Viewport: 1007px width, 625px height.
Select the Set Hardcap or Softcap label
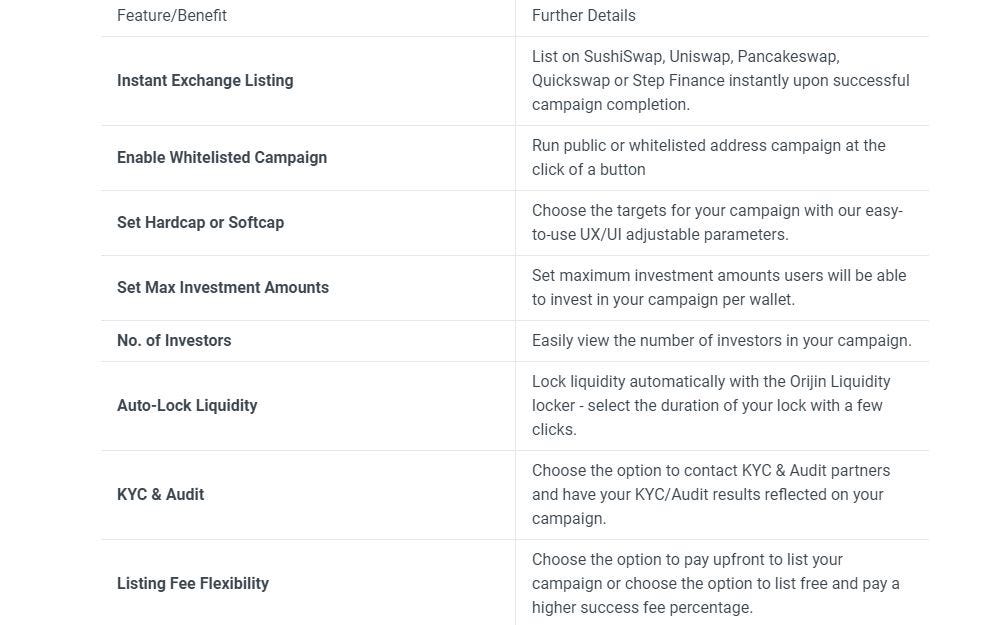(200, 222)
